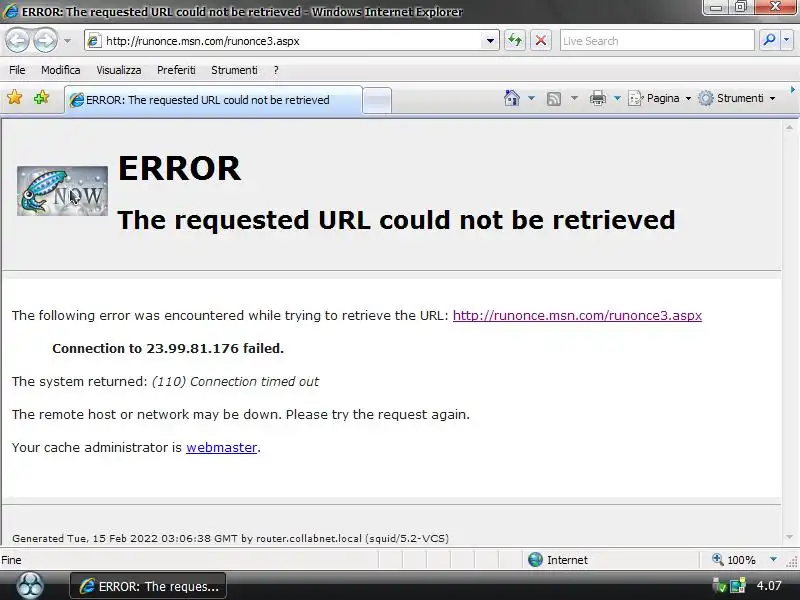Click the security shield tray icon
Image resolution: width=800 pixels, height=600 pixels.
coord(719,586)
